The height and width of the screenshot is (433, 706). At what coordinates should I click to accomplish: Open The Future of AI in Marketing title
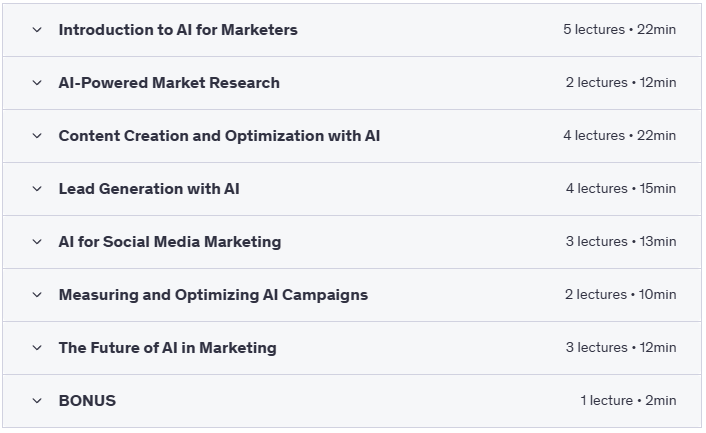coord(167,348)
